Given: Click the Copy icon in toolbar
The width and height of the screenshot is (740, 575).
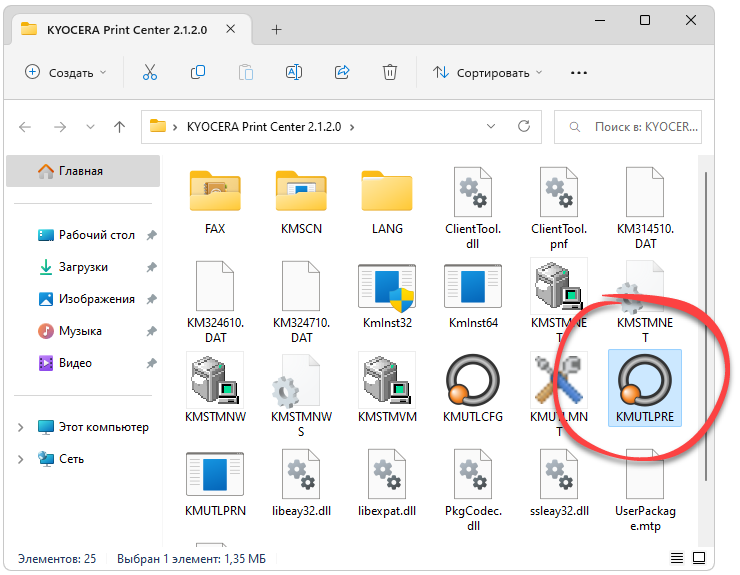Looking at the screenshot, I should (x=198, y=72).
